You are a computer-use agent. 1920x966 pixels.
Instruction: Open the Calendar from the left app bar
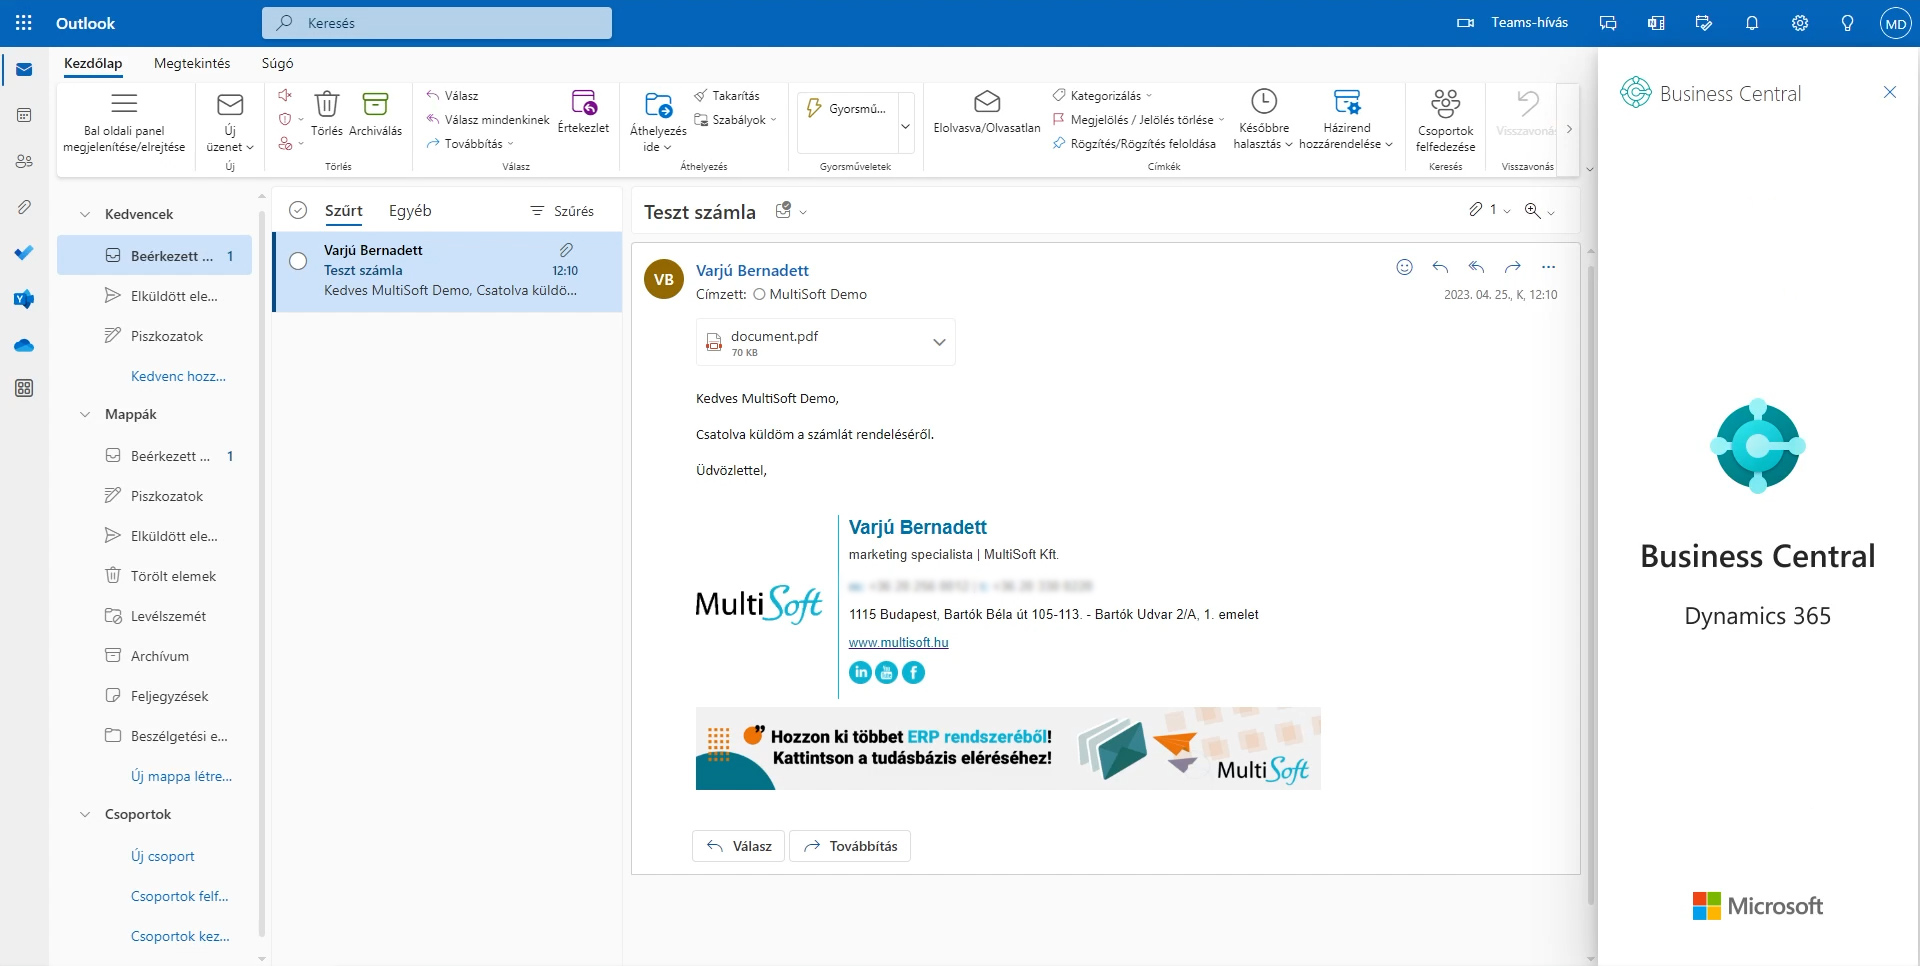(x=24, y=114)
